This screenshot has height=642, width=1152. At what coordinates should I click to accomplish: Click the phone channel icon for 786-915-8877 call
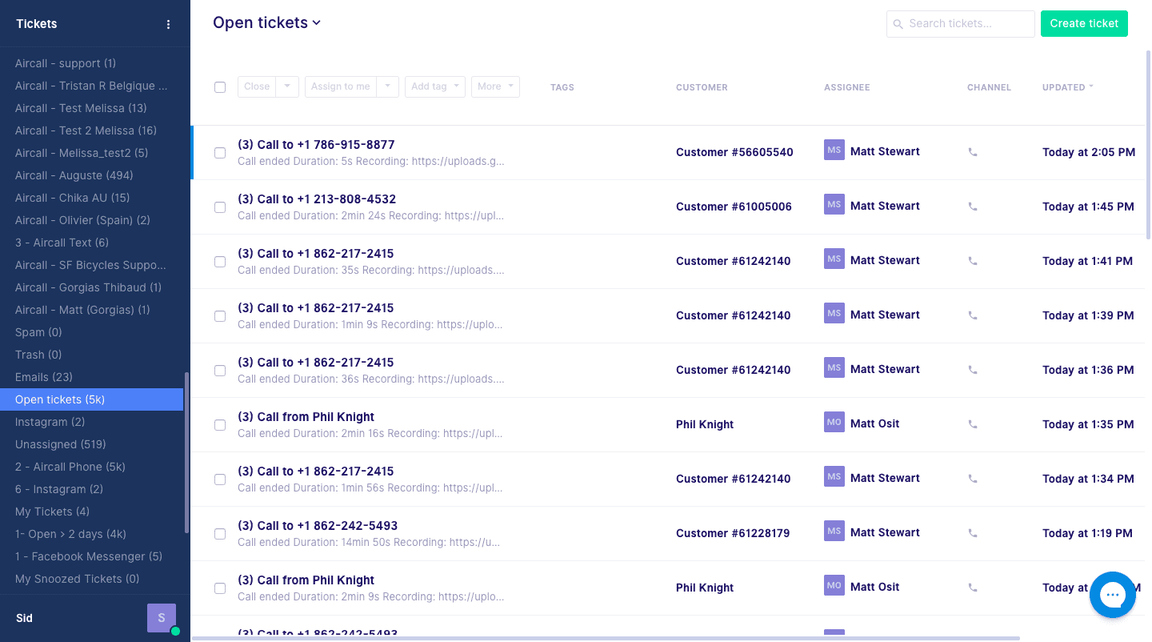(973, 152)
